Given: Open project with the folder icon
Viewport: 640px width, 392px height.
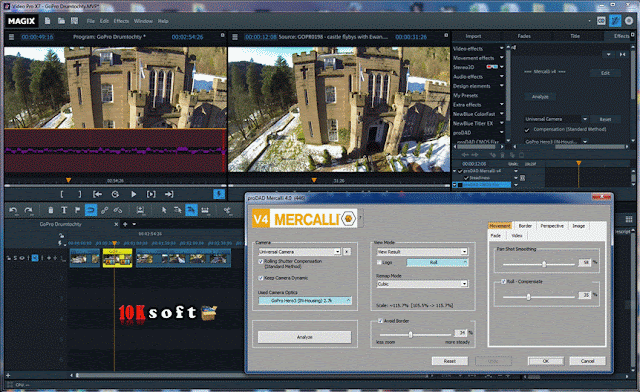Looking at the screenshot, I should (61, 21).
